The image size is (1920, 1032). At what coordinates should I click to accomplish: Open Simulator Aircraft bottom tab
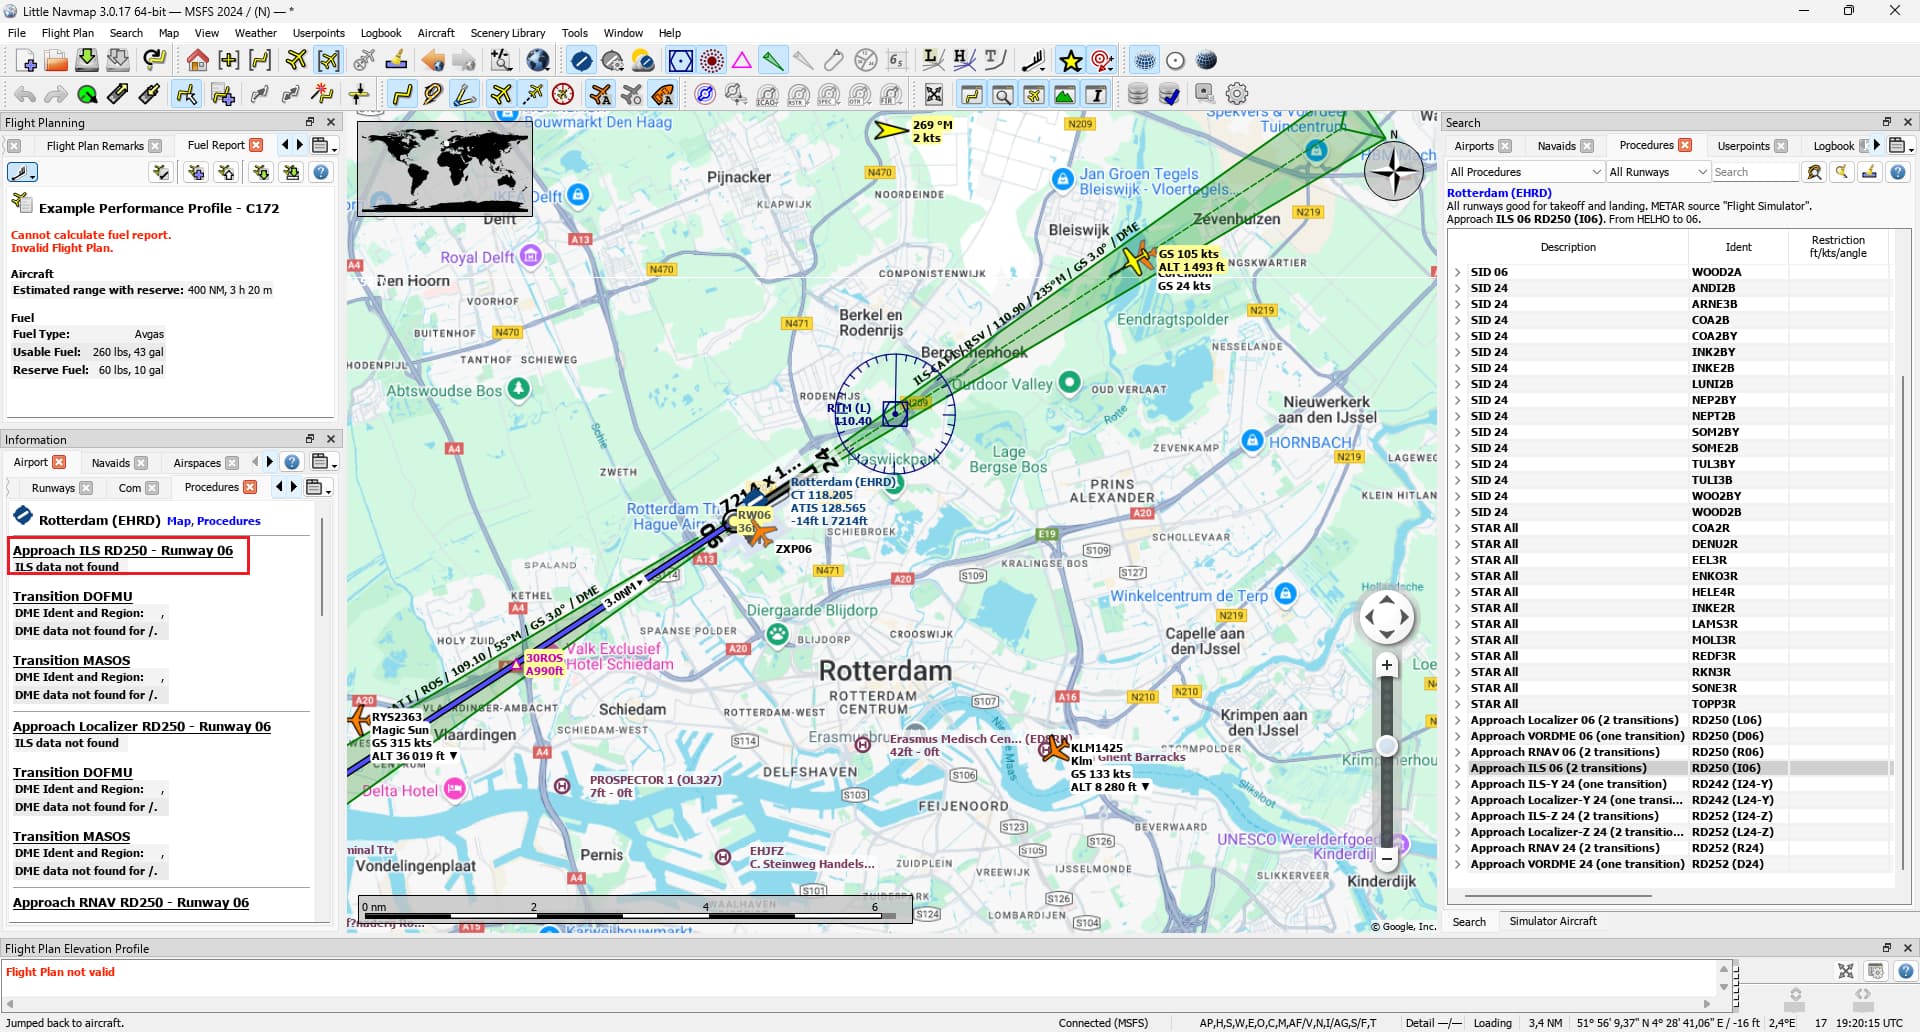(1552, 921)
